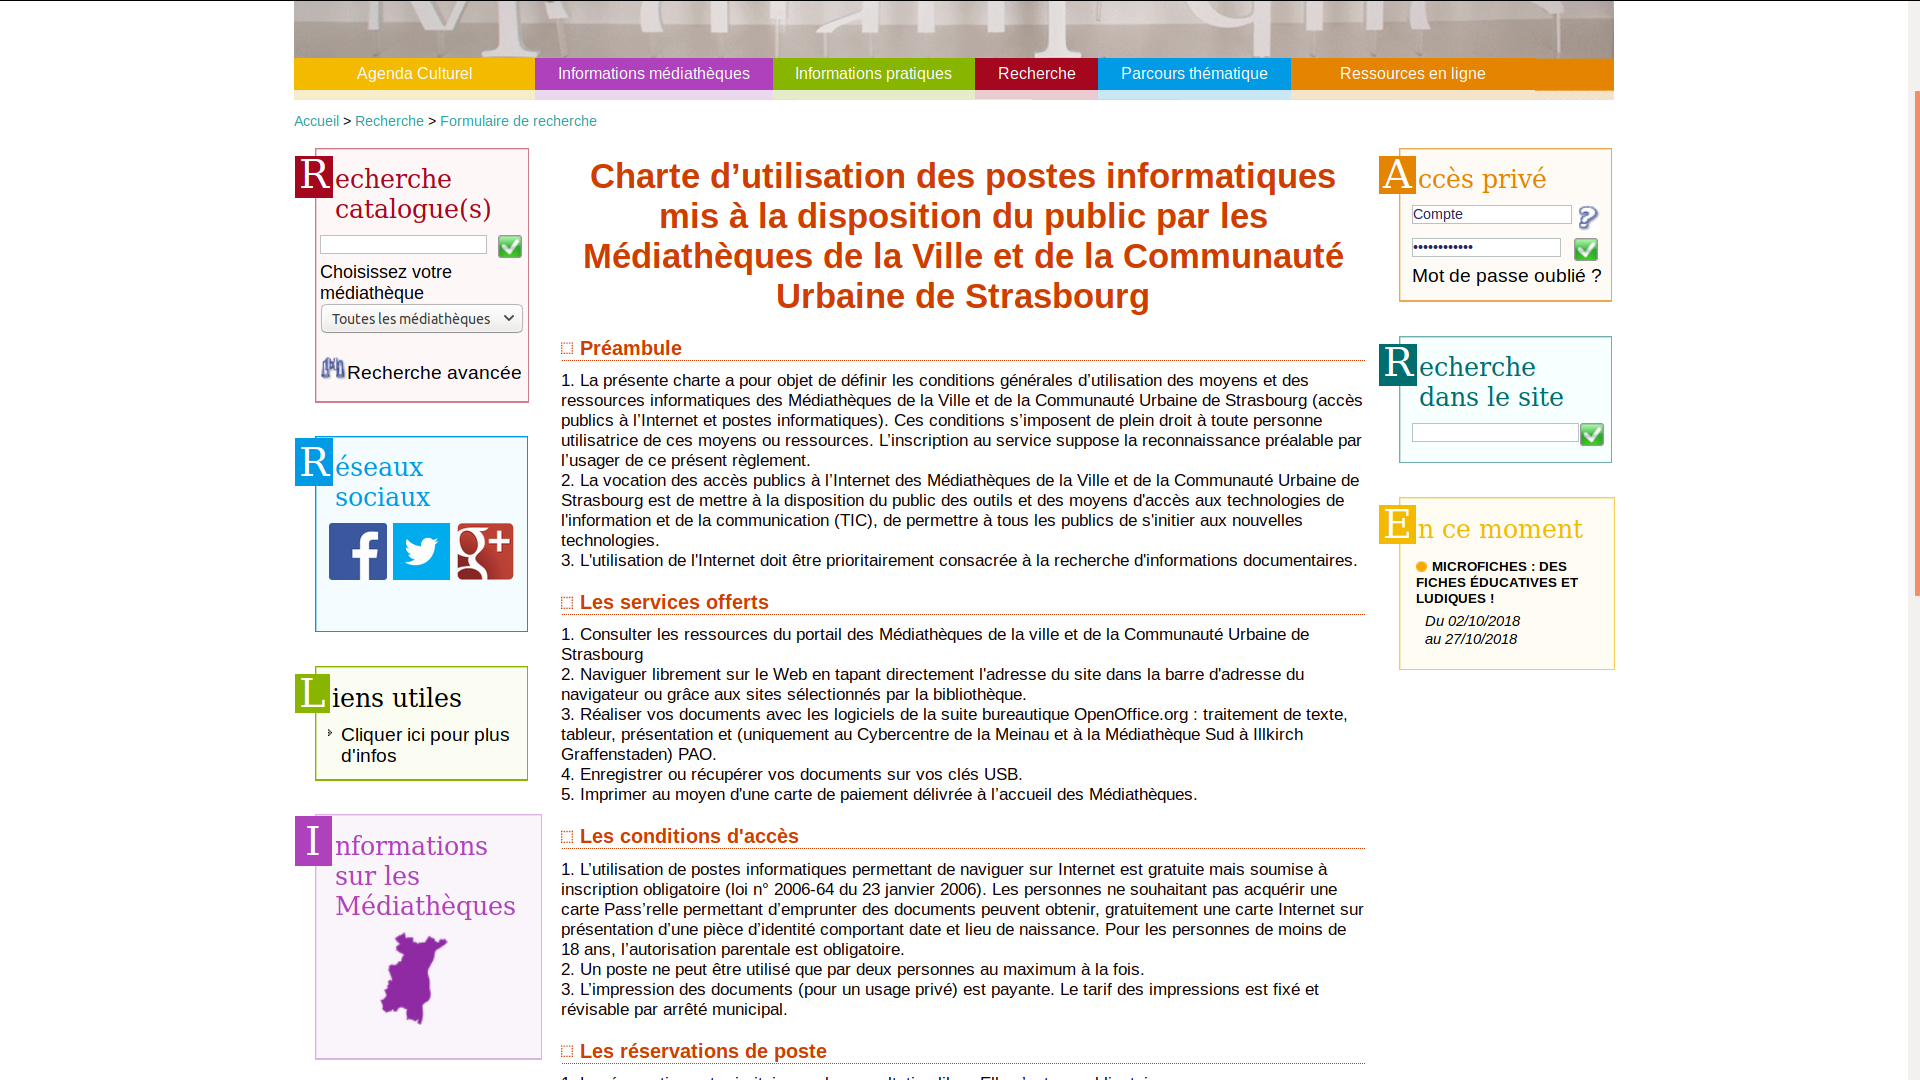Click the Informations sur les Médiathèques title
The width and height of the screenshot is (1920, 1080).
[x=425, y=876]
